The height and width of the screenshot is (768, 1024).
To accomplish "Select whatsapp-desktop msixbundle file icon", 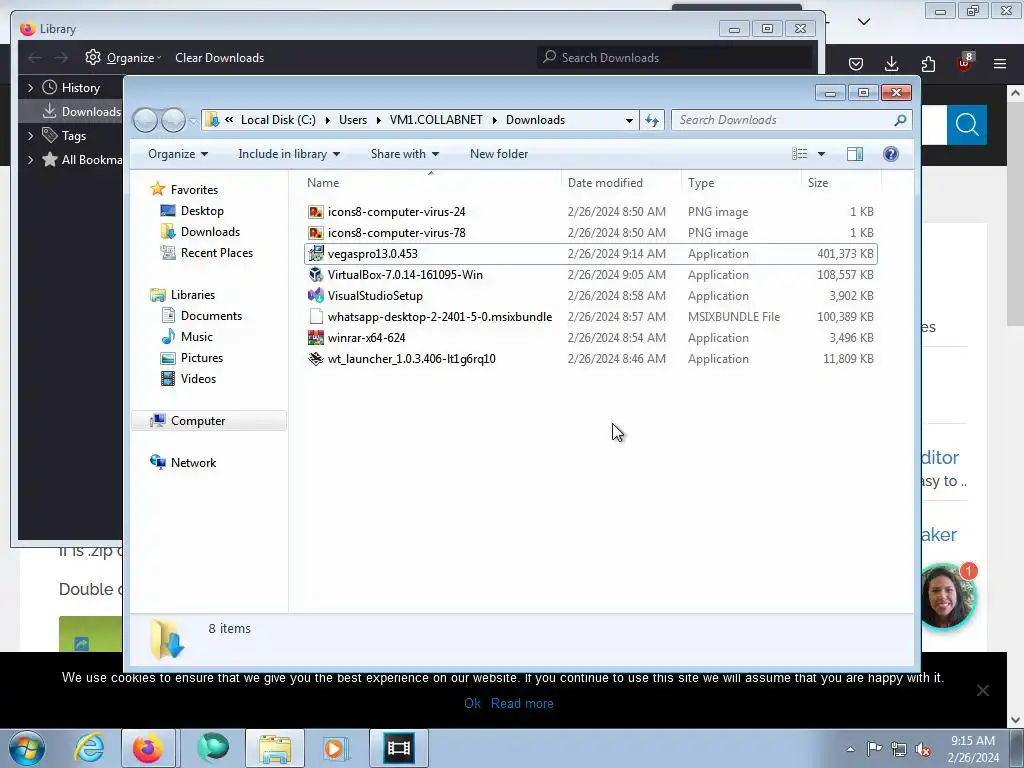I will point(316,317).
